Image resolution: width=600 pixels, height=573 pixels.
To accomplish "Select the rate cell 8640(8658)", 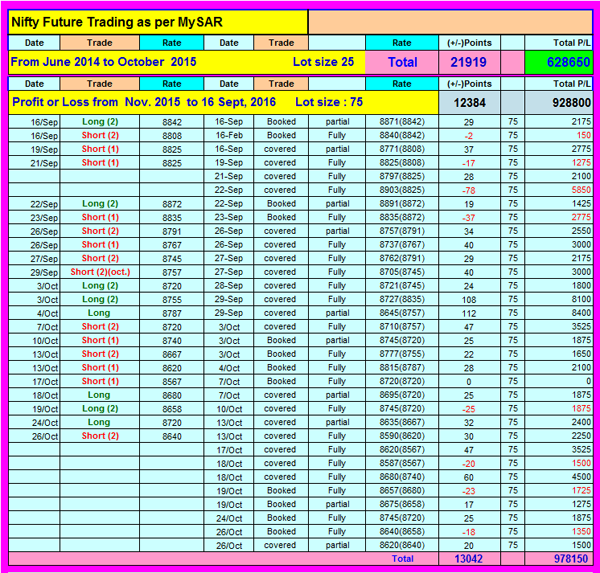I will tap(402, 532).
